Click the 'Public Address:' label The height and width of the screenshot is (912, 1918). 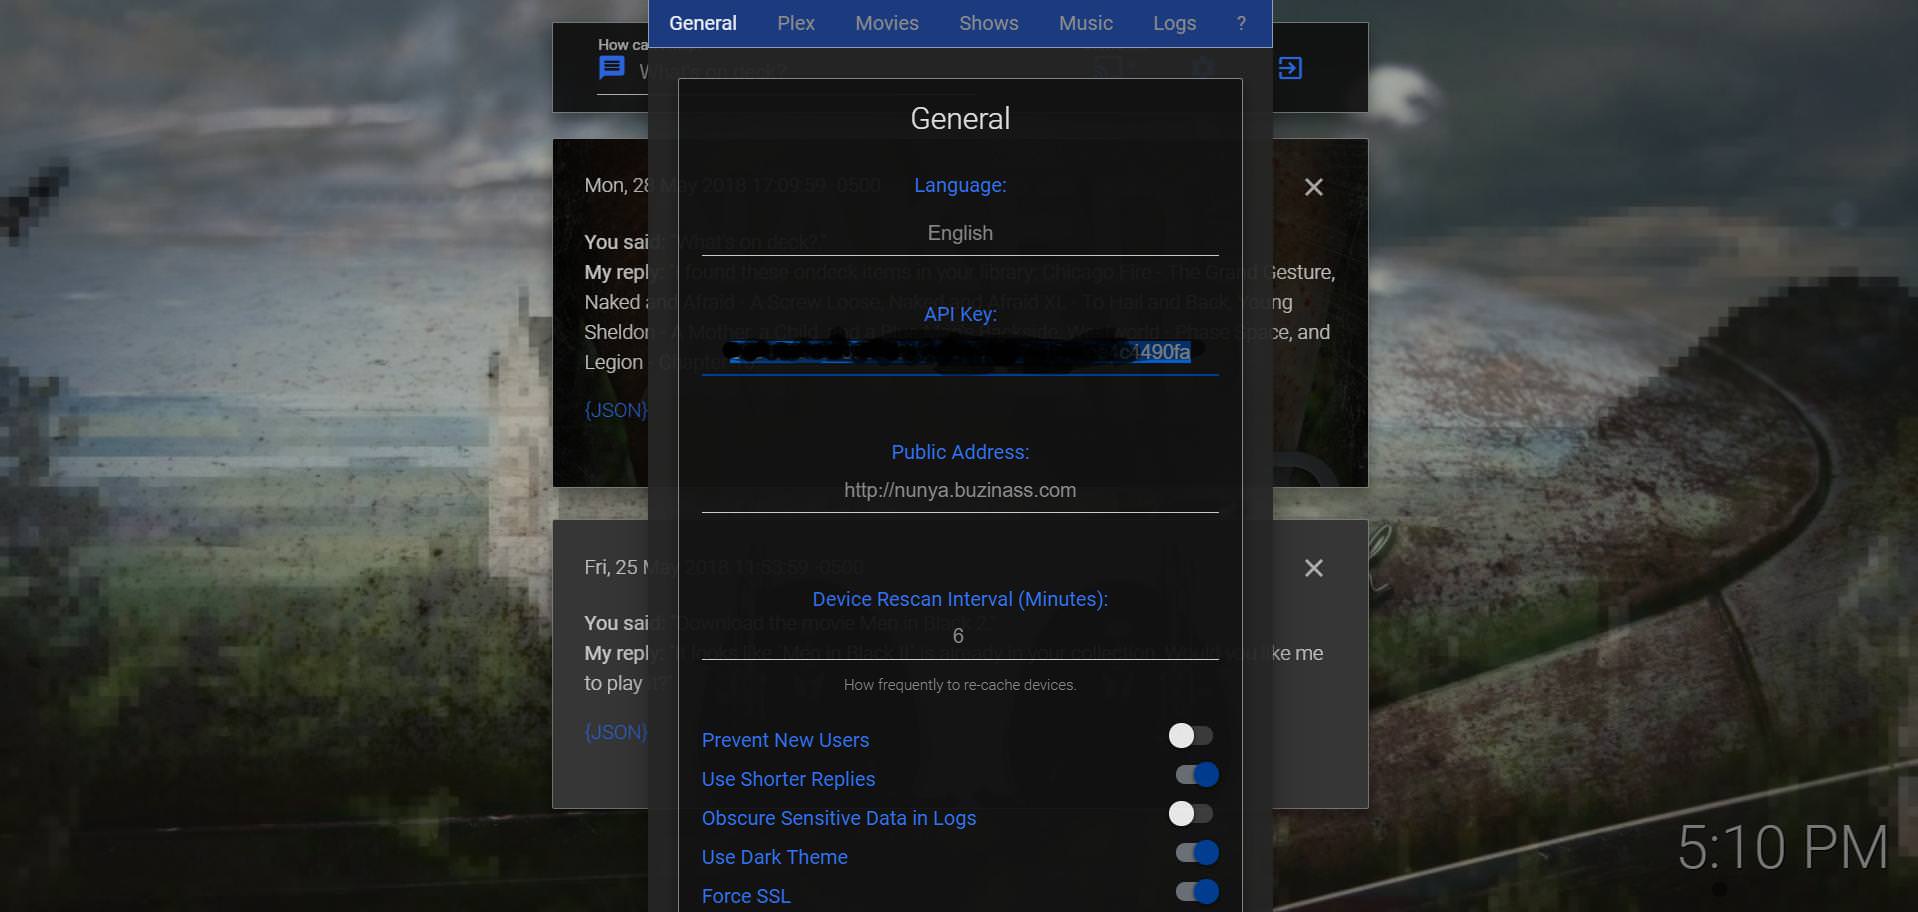(x=960, y=452)
